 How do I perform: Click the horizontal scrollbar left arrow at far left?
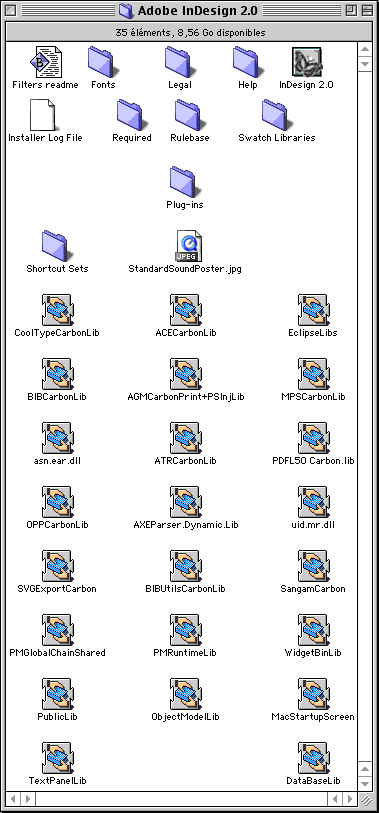tap(13, 798)
